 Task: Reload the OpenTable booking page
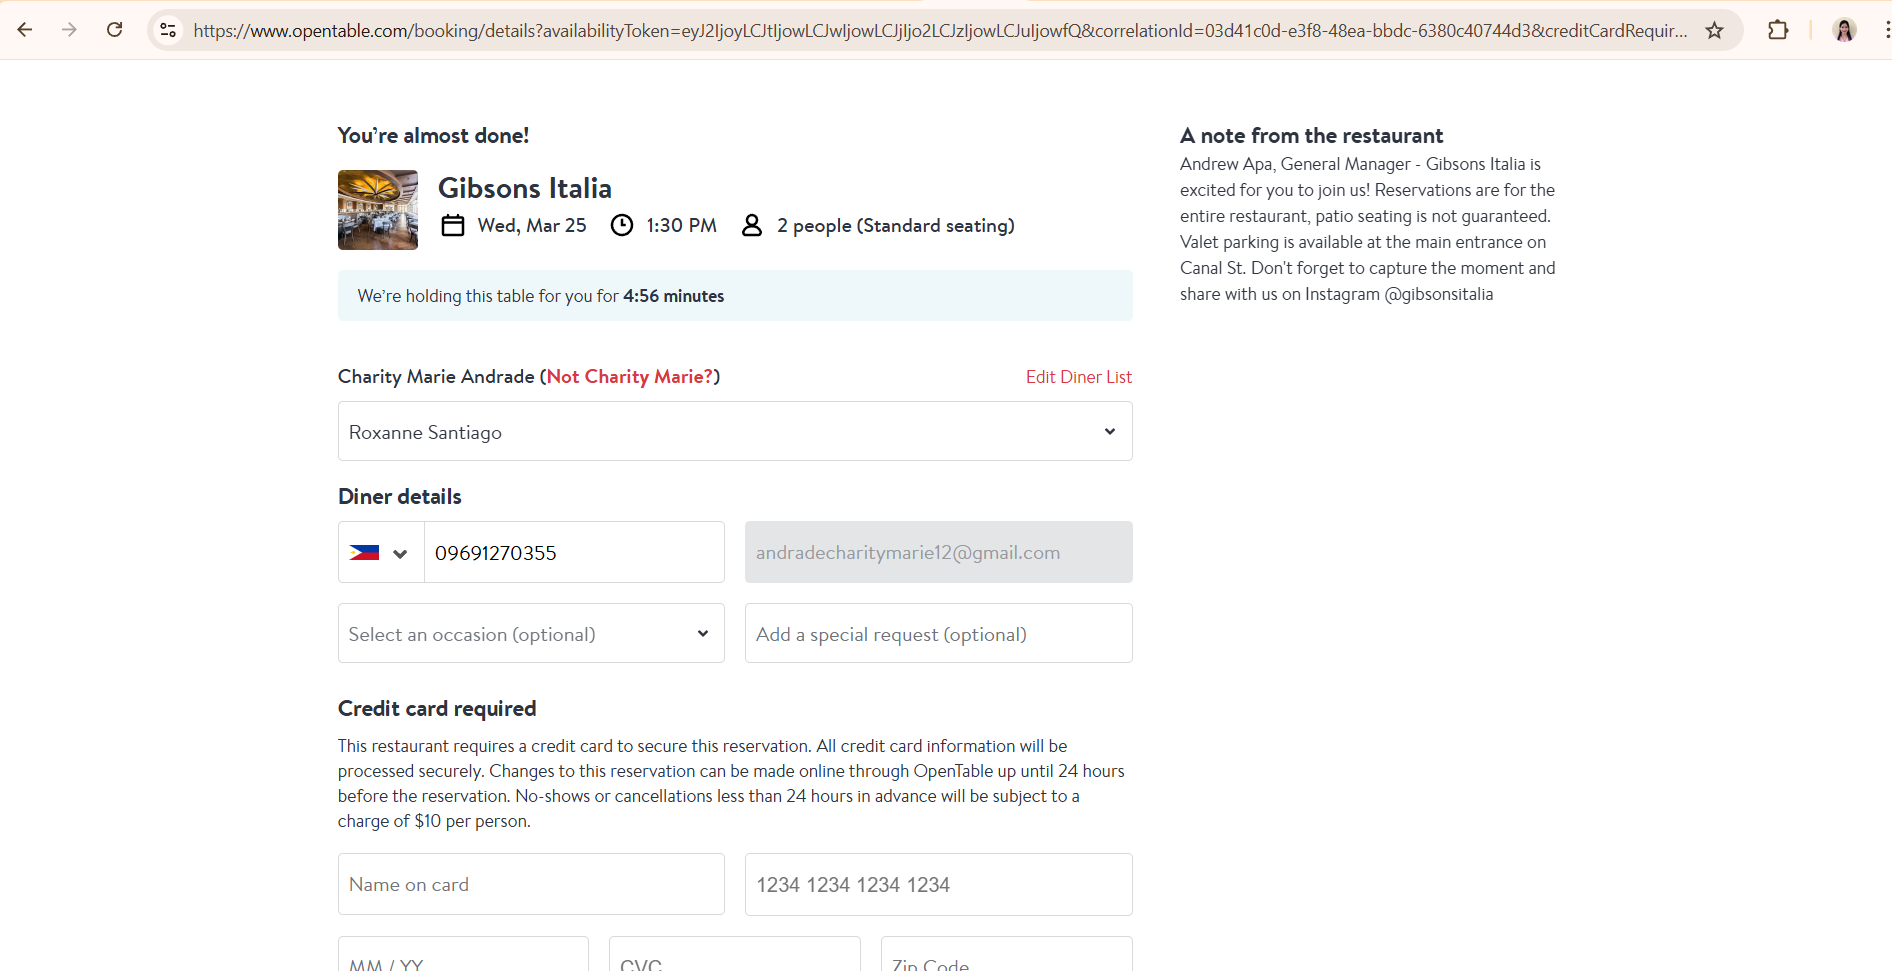click(x=115, y=30)
